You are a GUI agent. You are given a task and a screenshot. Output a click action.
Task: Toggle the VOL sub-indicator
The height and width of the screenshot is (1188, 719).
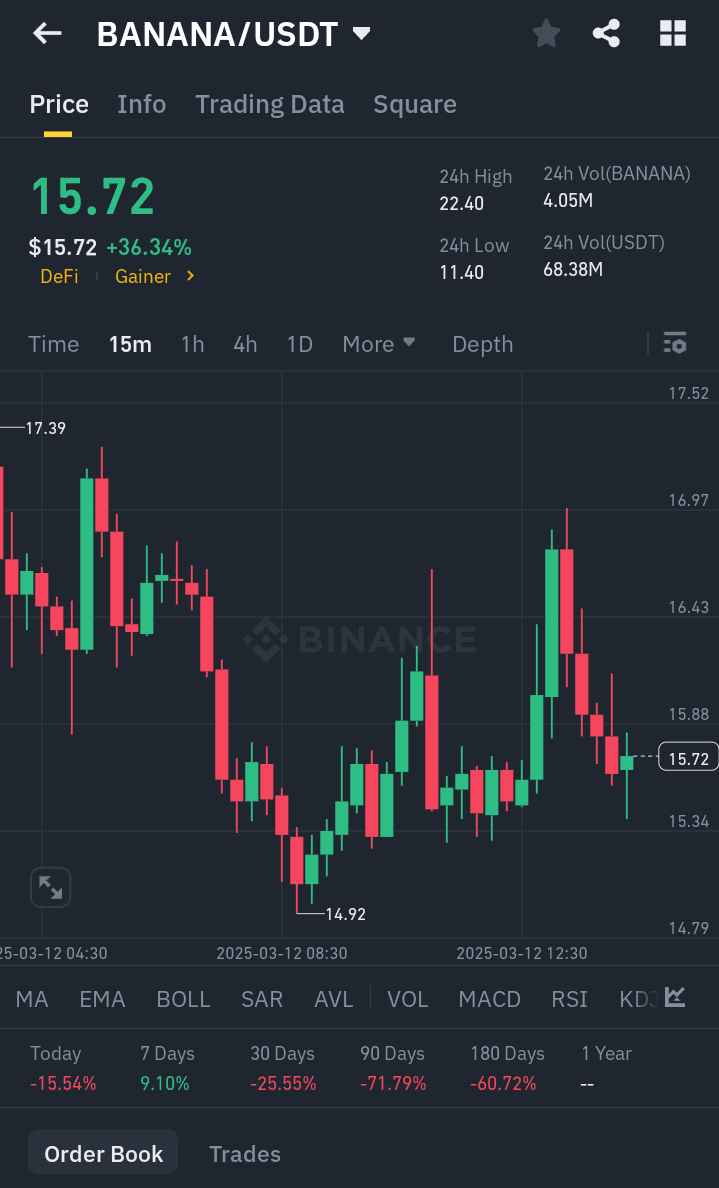(408, 999)
